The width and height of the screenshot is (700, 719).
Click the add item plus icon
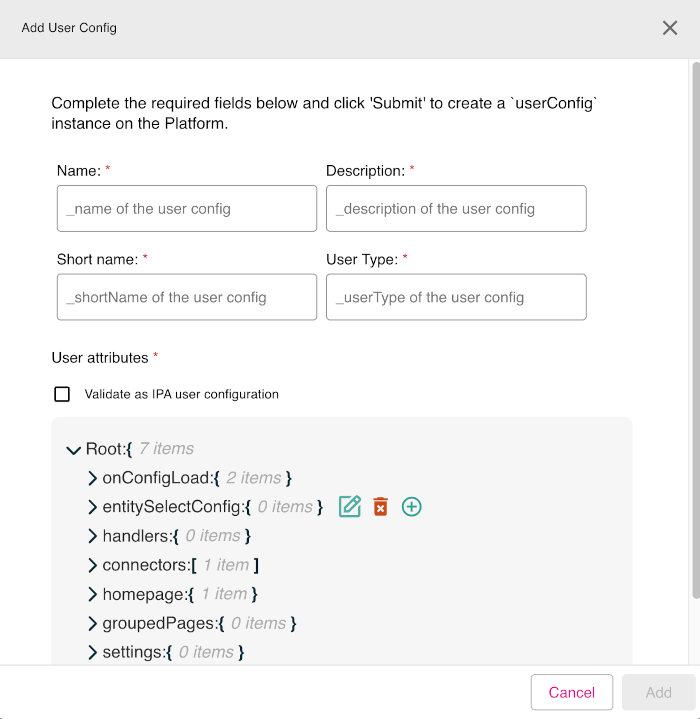point(411,507)
